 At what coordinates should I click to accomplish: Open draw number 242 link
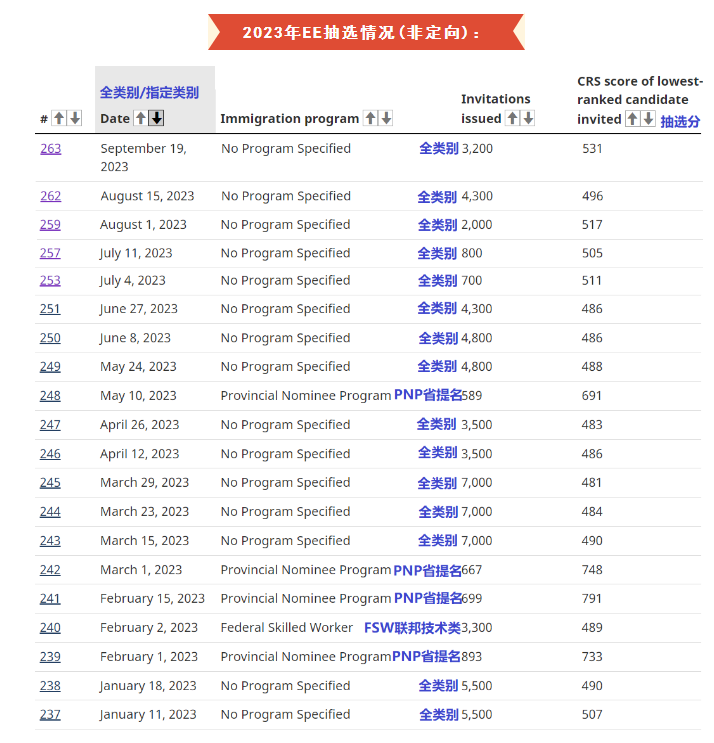click(50, 570)
